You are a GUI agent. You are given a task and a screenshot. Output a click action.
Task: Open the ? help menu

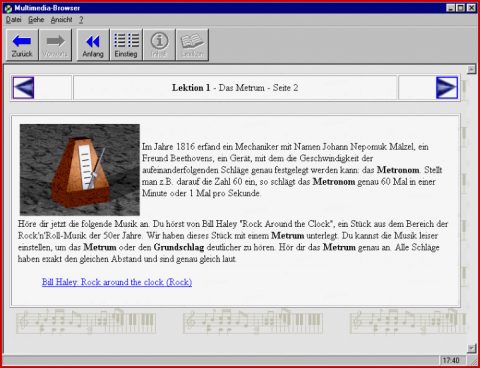[x=81, y=20]
